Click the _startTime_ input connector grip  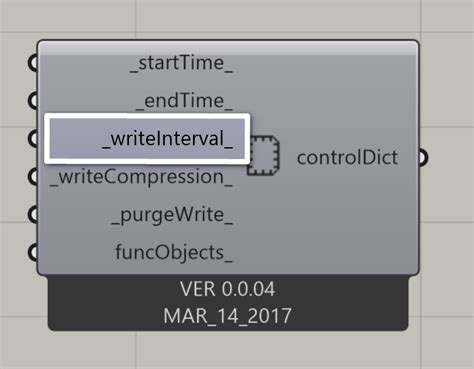click(33, 63)
